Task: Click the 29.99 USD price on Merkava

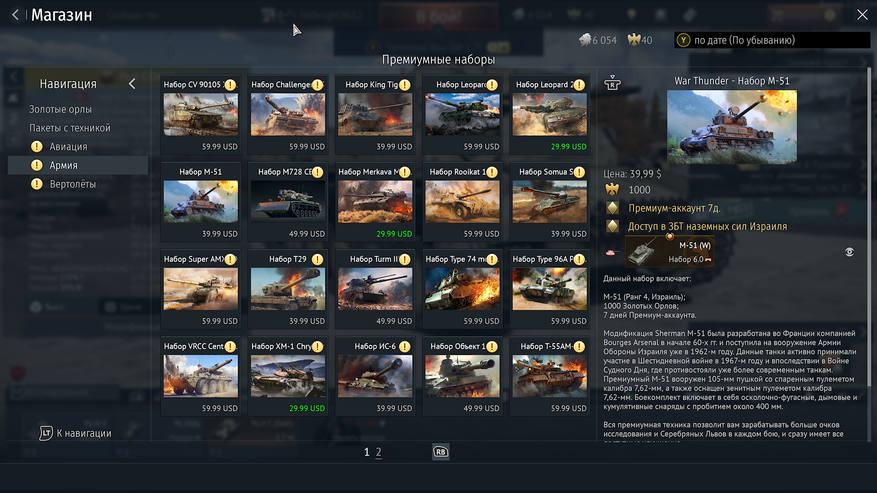Action: pyautogui.click(x=394, y=234)
